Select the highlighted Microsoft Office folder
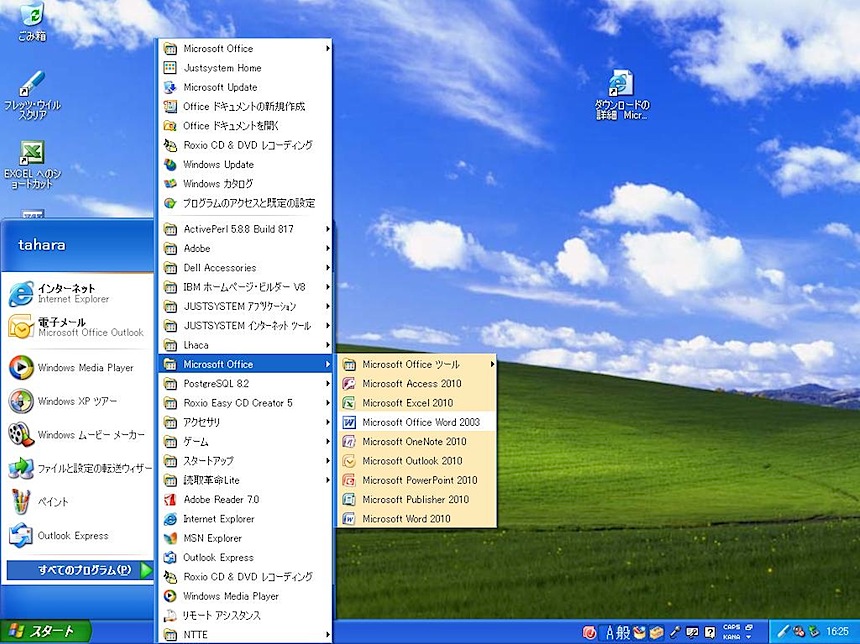 (245, 364)
